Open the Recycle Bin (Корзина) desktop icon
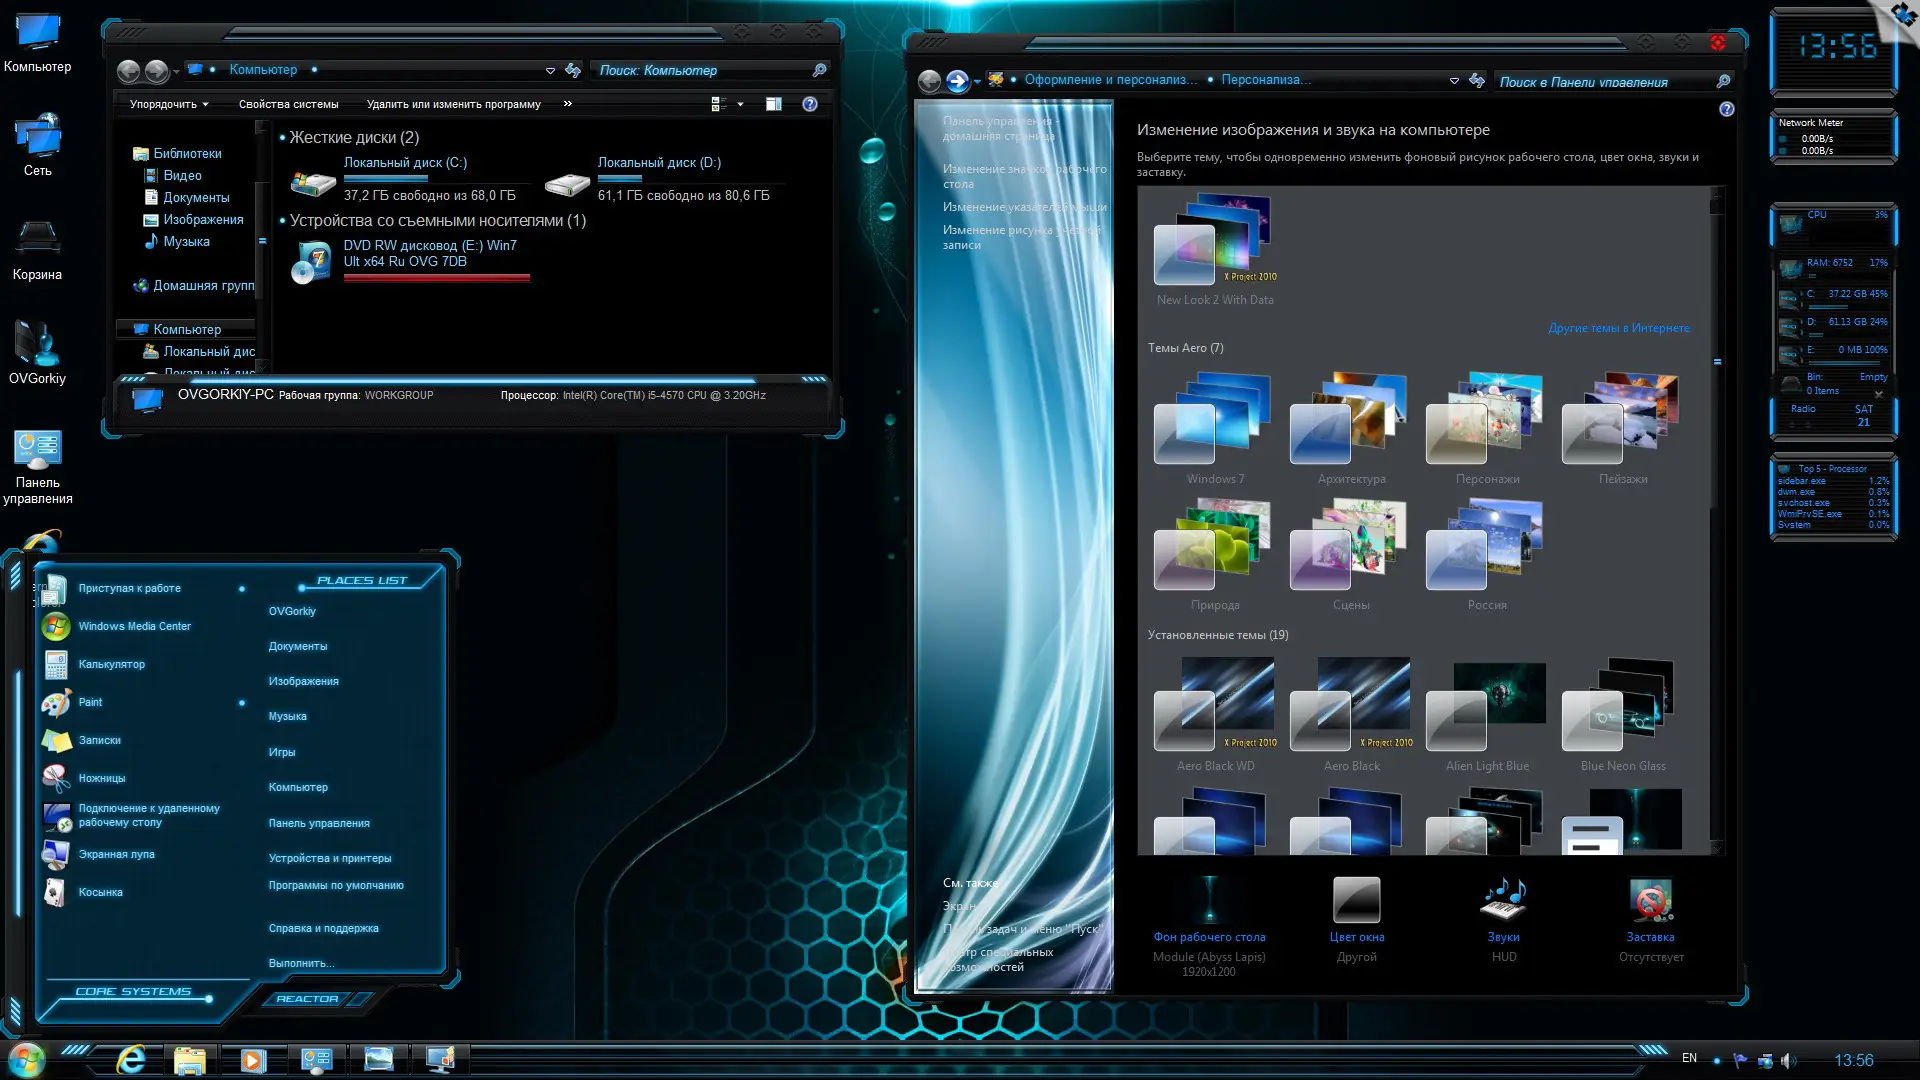Viewport: 1920px width, 1080px height. pos(37,240)
